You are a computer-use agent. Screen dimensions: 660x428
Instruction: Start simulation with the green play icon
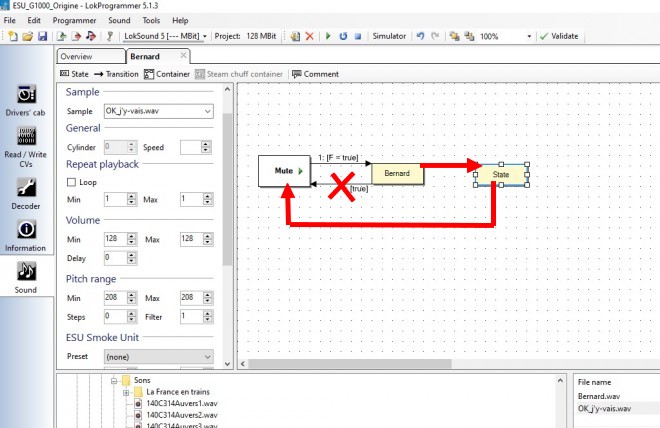[328, 36]
